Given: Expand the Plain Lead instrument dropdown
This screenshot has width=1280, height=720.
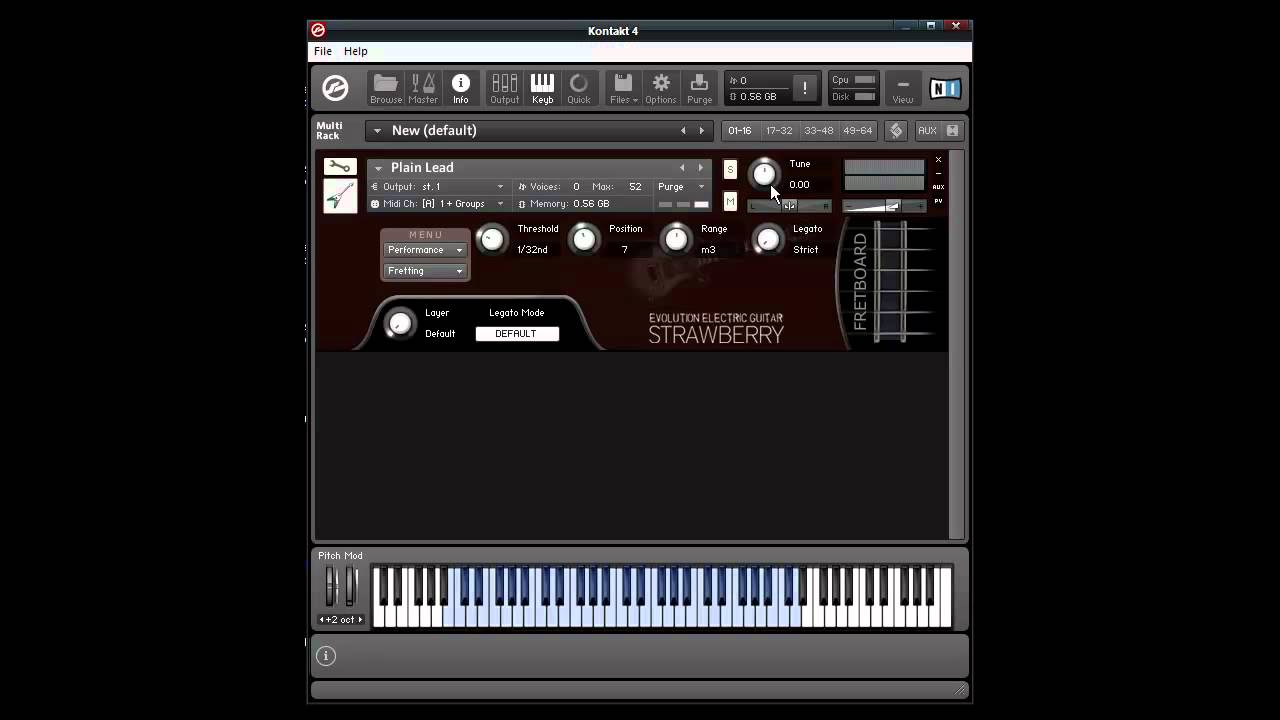Looking at the screenshot, I should [x=378, y=168].
